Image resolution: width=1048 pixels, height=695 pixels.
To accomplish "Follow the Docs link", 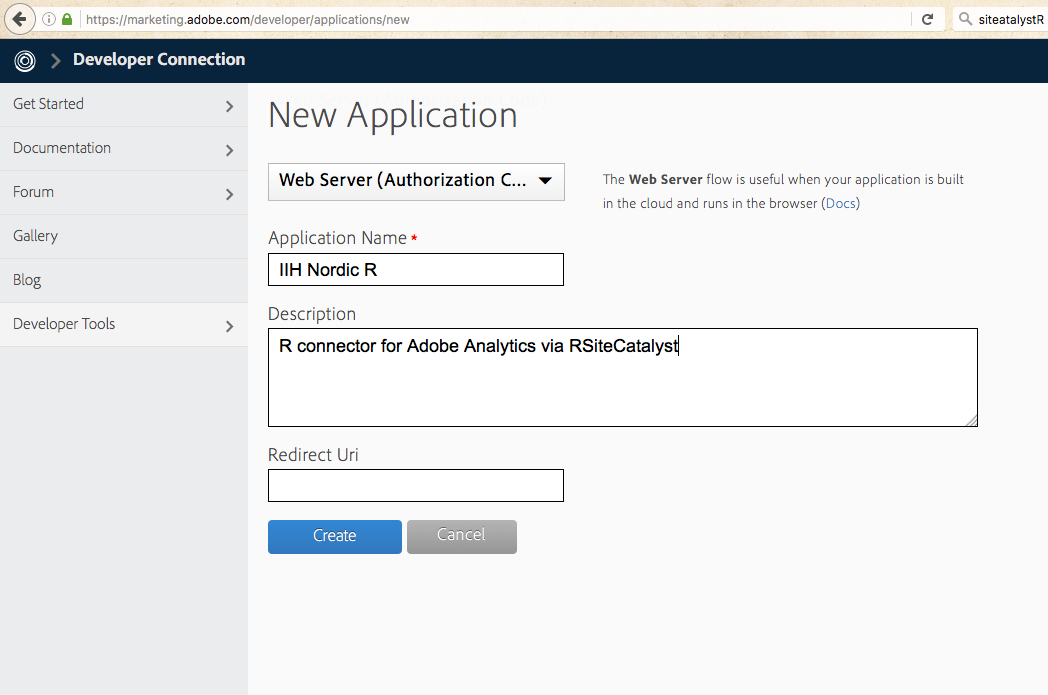I will pyautogui.click(x=840, y=203).
